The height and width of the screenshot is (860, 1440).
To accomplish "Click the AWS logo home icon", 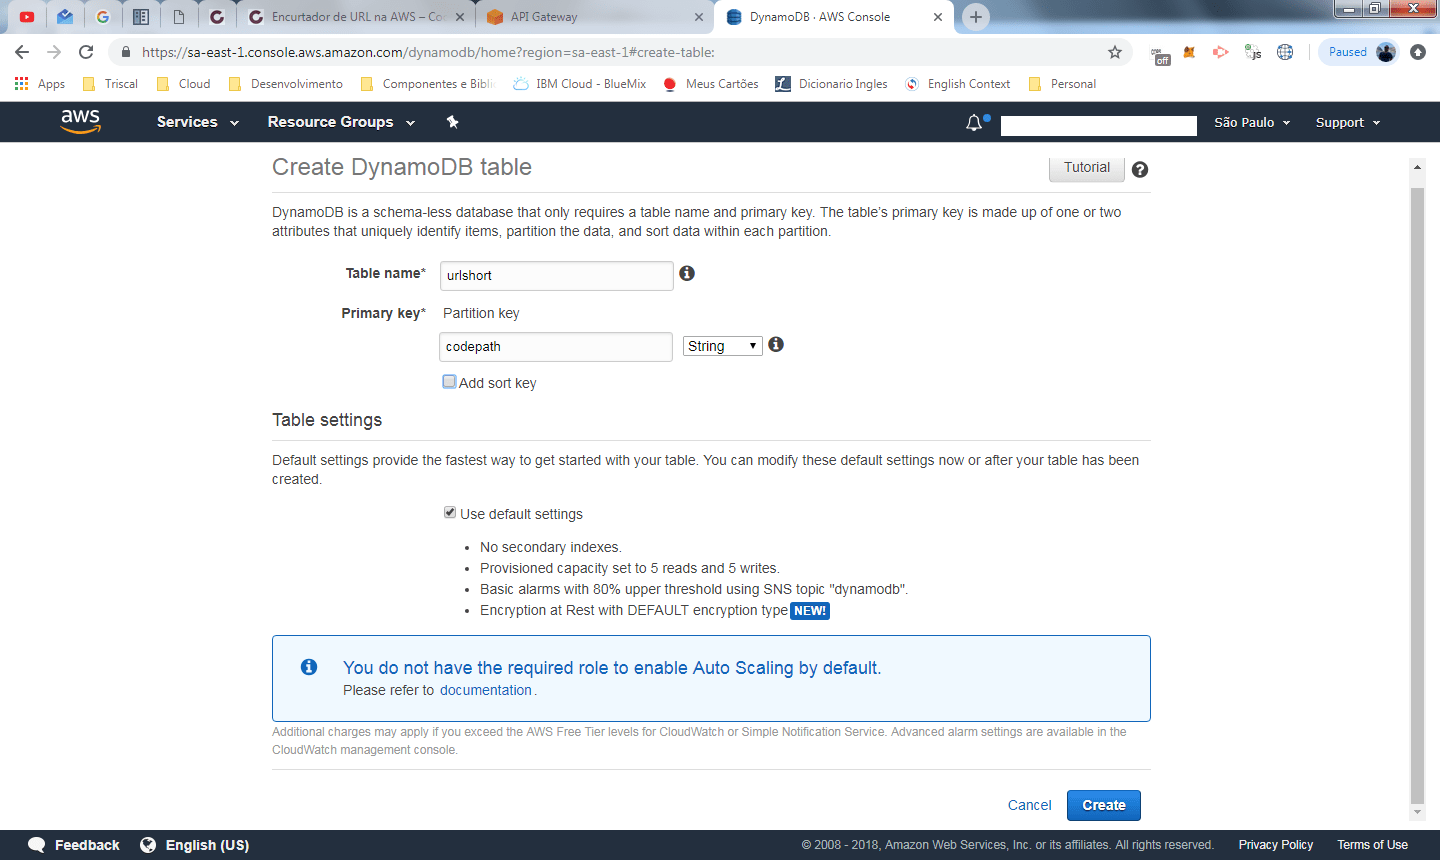I will [x=81, y=121].
